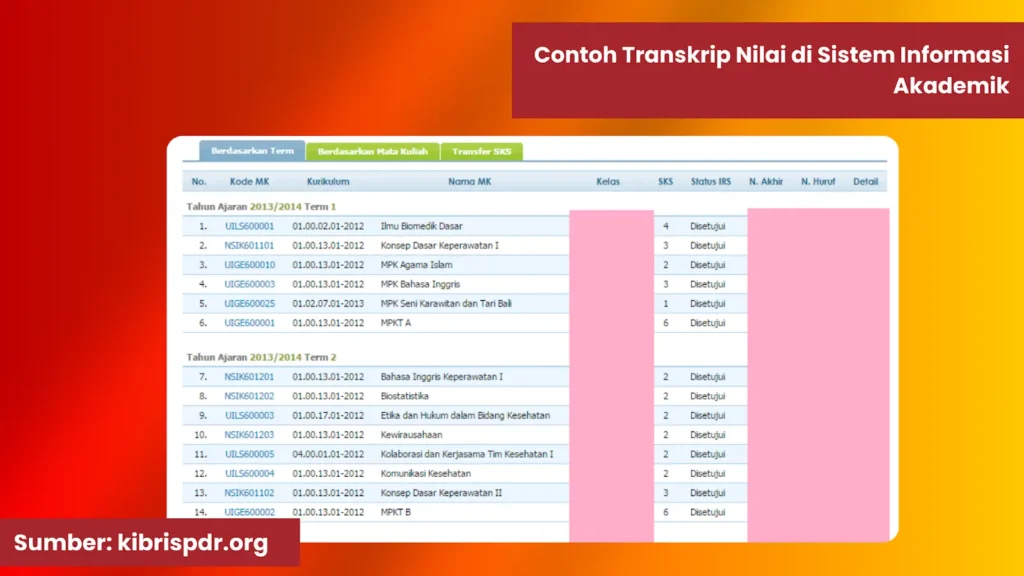
Task: Click curriculum 01.00.17.01-2012 cell
Action: tap(328, 415)
